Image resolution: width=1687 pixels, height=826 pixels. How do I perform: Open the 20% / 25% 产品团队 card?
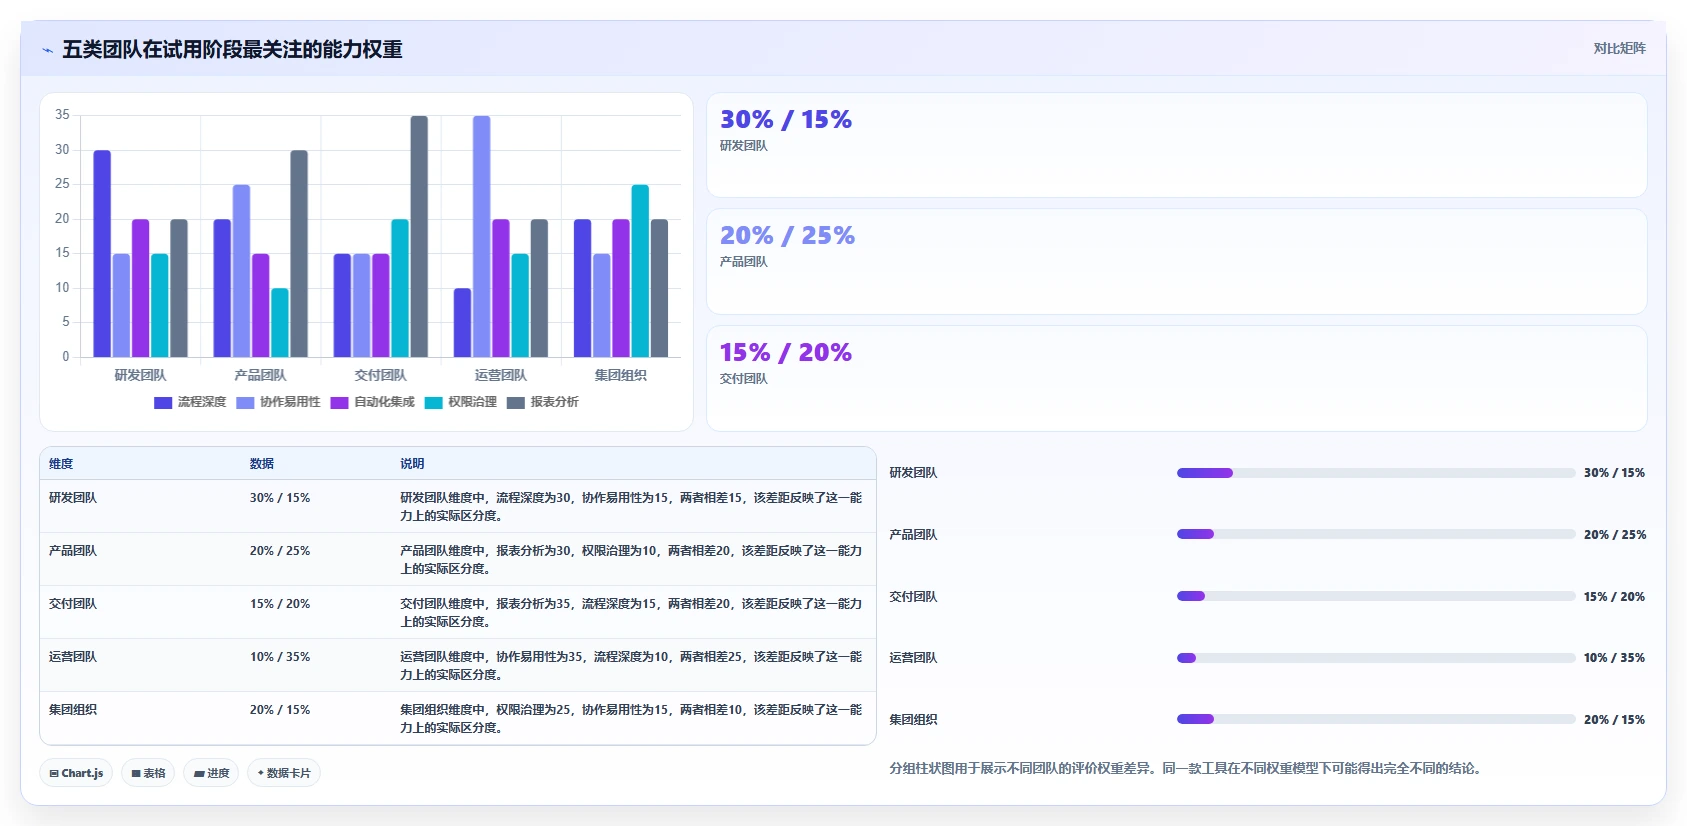[1176, 262]
